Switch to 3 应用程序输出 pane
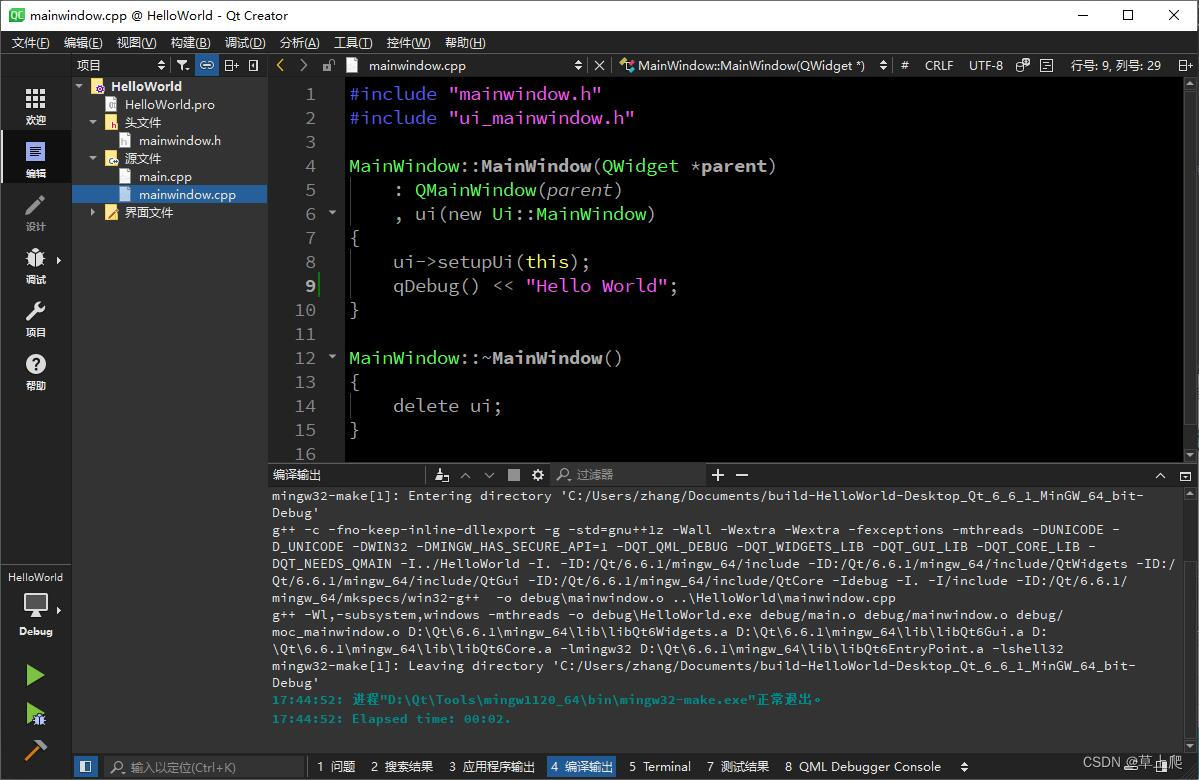Viewport: 1199px width, 780px height. [492, 766]
